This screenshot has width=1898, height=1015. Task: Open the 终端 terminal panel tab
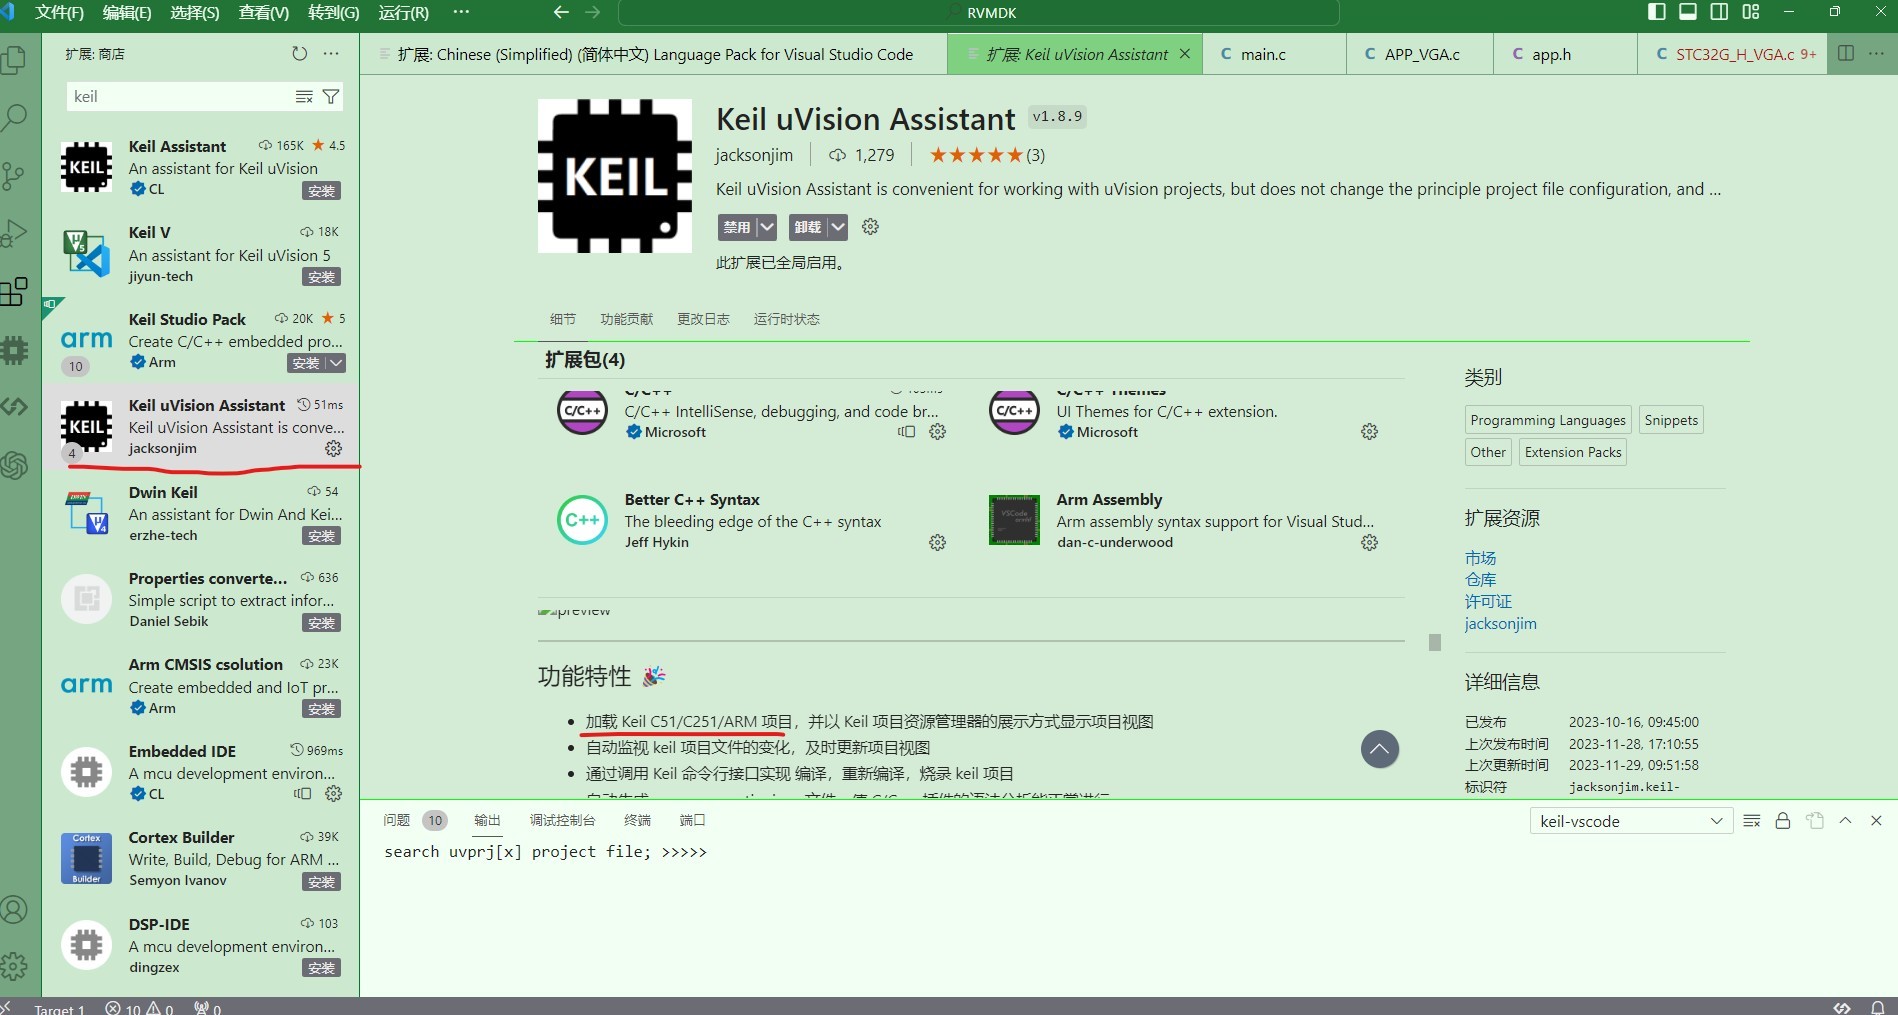pyautogui.click(x=637, y=820)
